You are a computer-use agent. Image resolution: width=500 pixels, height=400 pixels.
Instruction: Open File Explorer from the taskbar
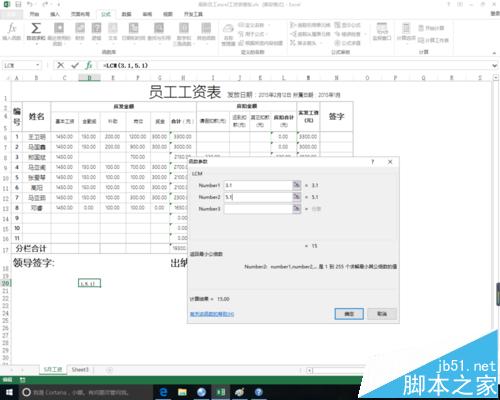tap(182, 392)
